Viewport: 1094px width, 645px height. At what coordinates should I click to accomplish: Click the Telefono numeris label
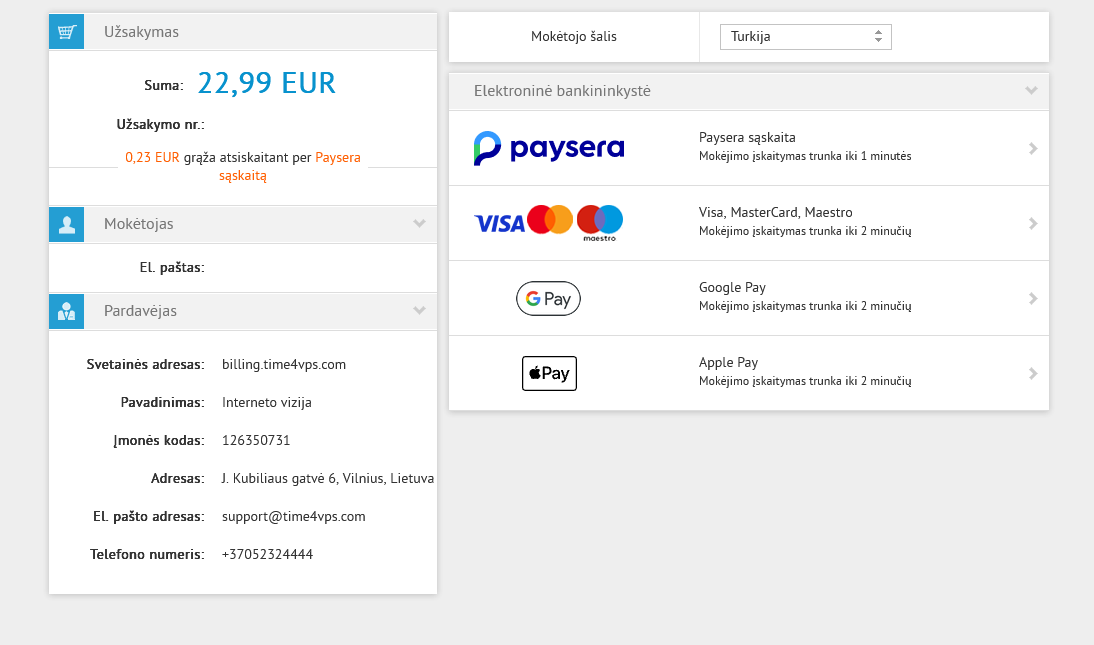[x=147, y=554]
